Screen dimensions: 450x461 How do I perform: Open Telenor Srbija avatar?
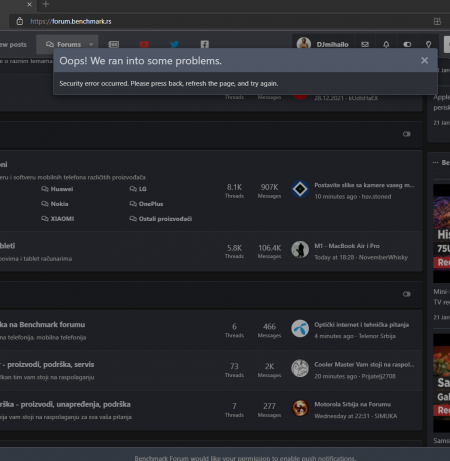point(300,329)
